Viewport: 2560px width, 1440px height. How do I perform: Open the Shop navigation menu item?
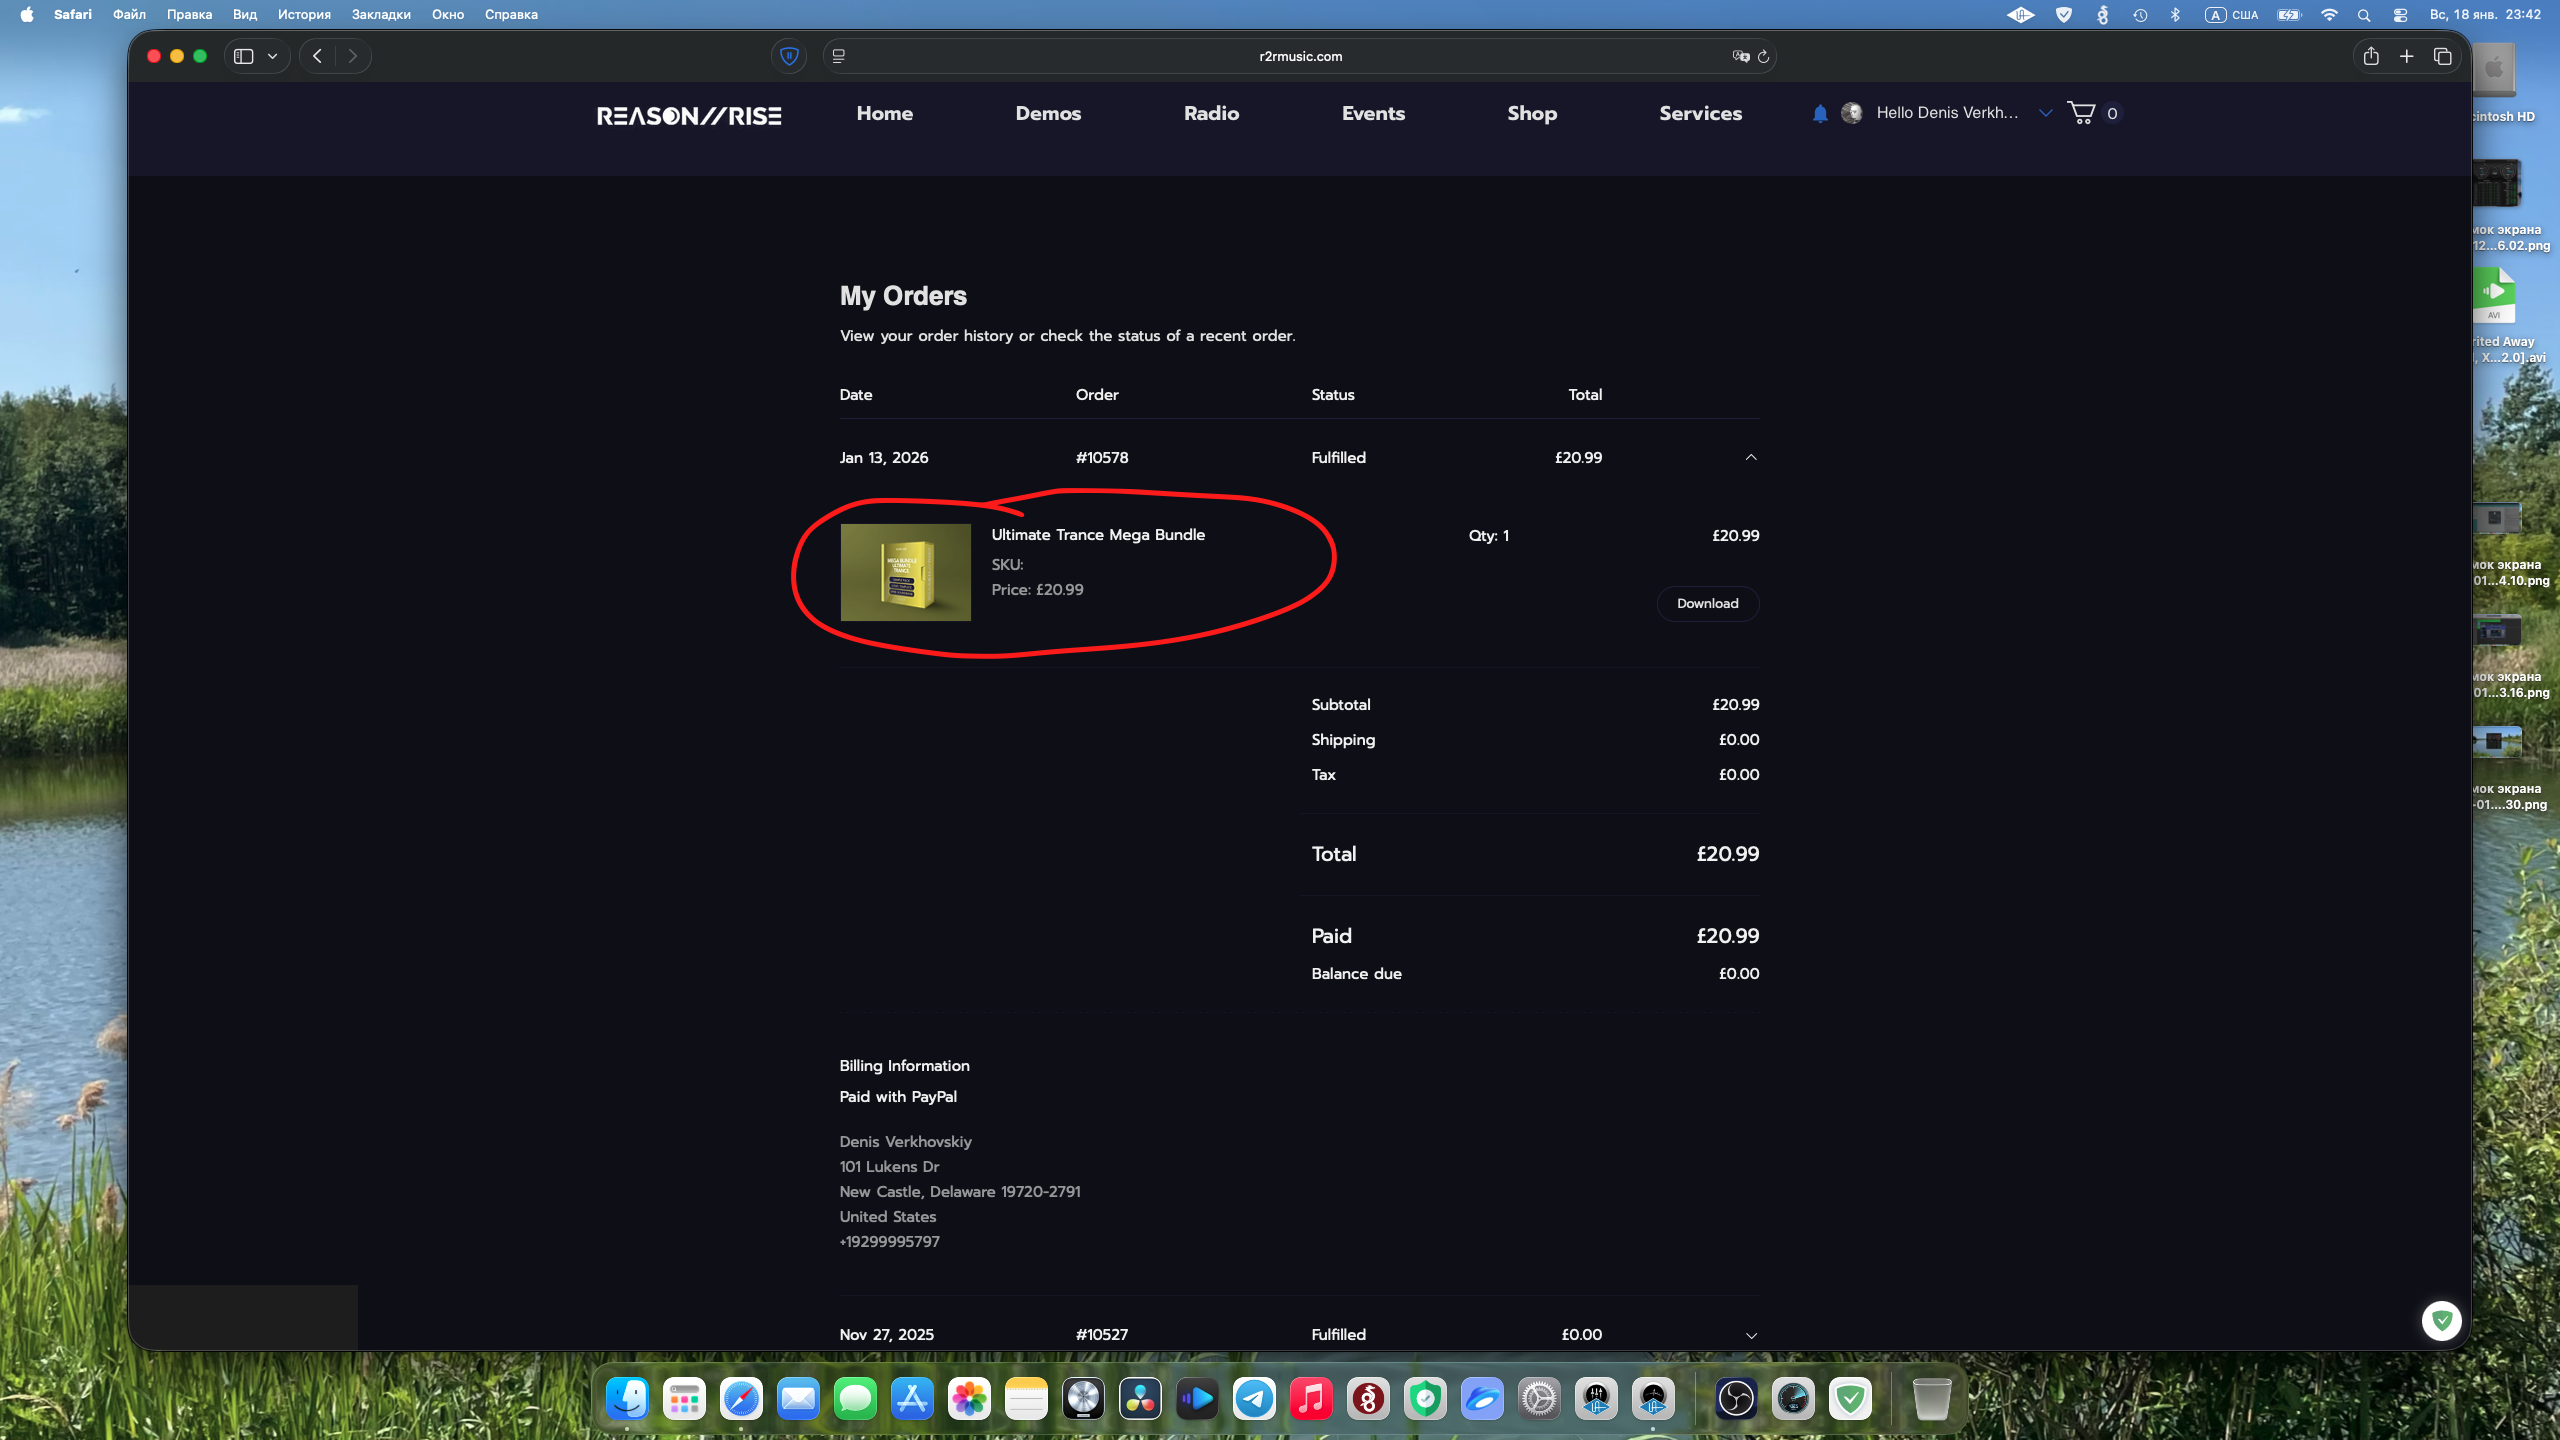pyautogui.click(x=1532, y=114)
